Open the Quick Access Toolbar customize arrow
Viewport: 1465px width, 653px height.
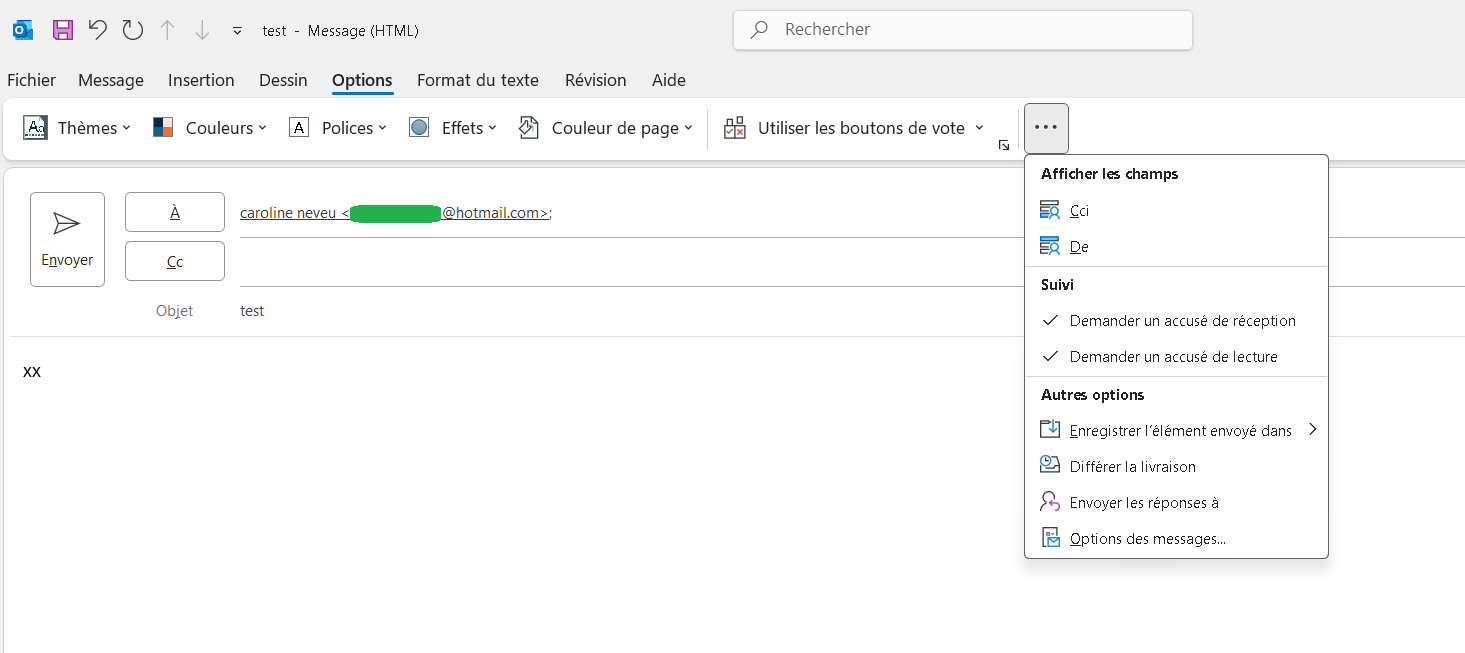237,30
